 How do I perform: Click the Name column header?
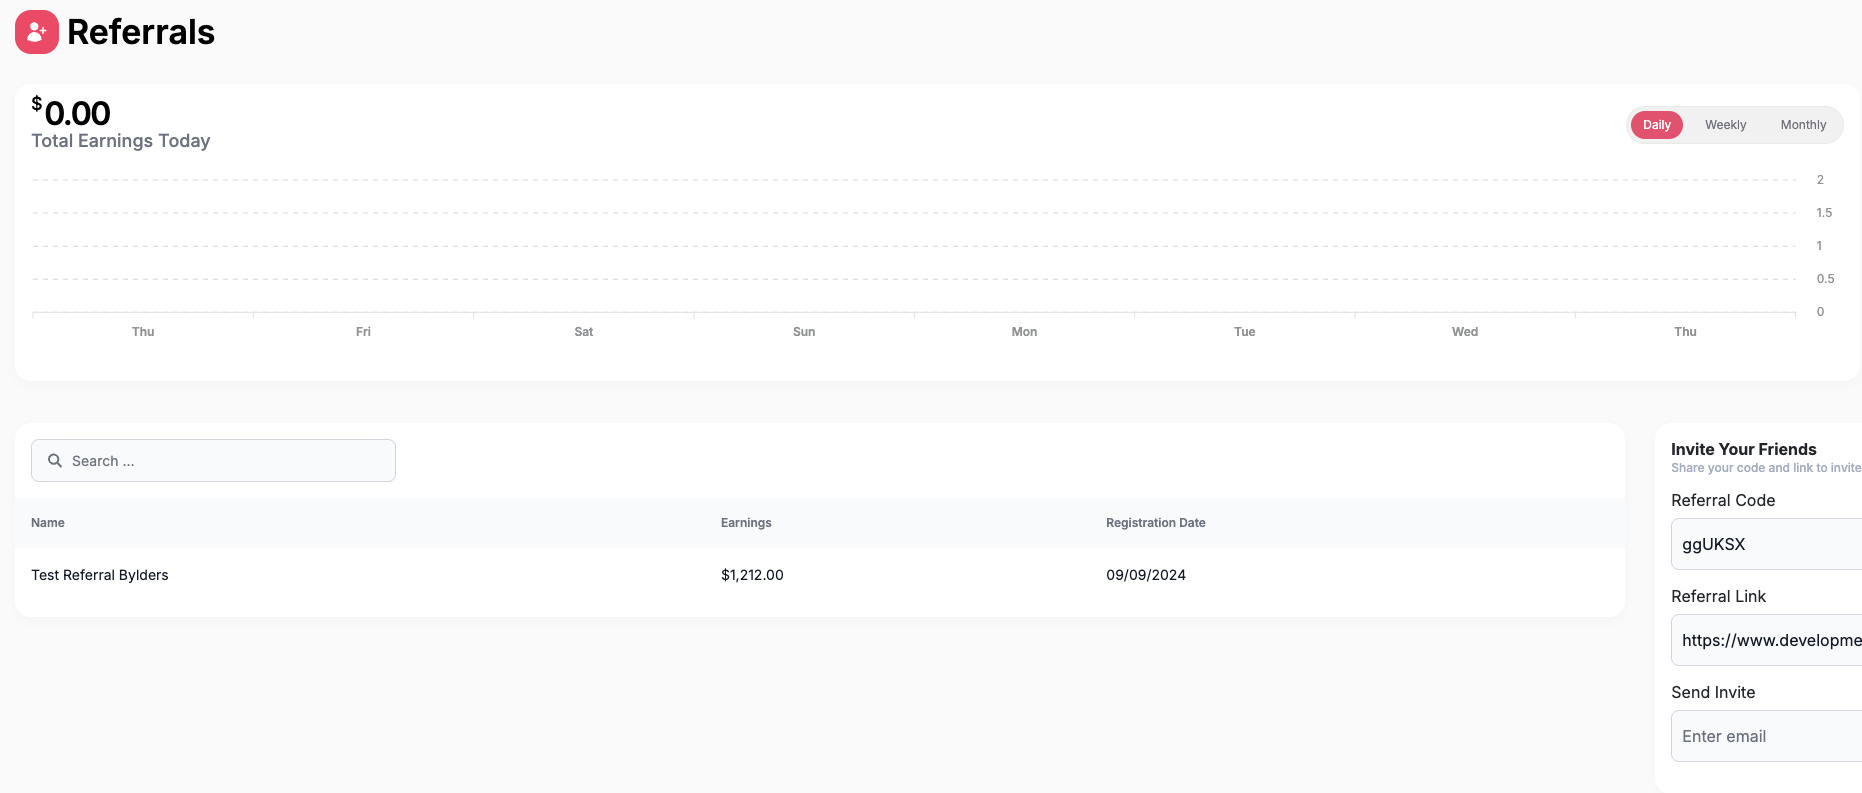pyautogui.click(x=48, y=523)
